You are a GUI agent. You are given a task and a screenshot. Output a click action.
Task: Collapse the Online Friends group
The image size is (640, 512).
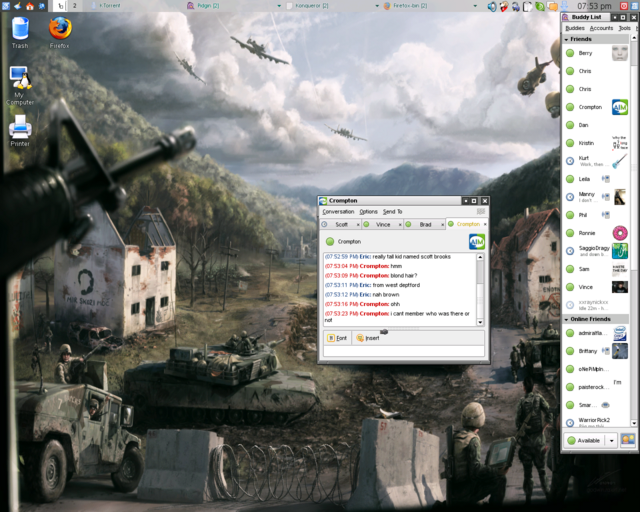click(x=567, y=319)
